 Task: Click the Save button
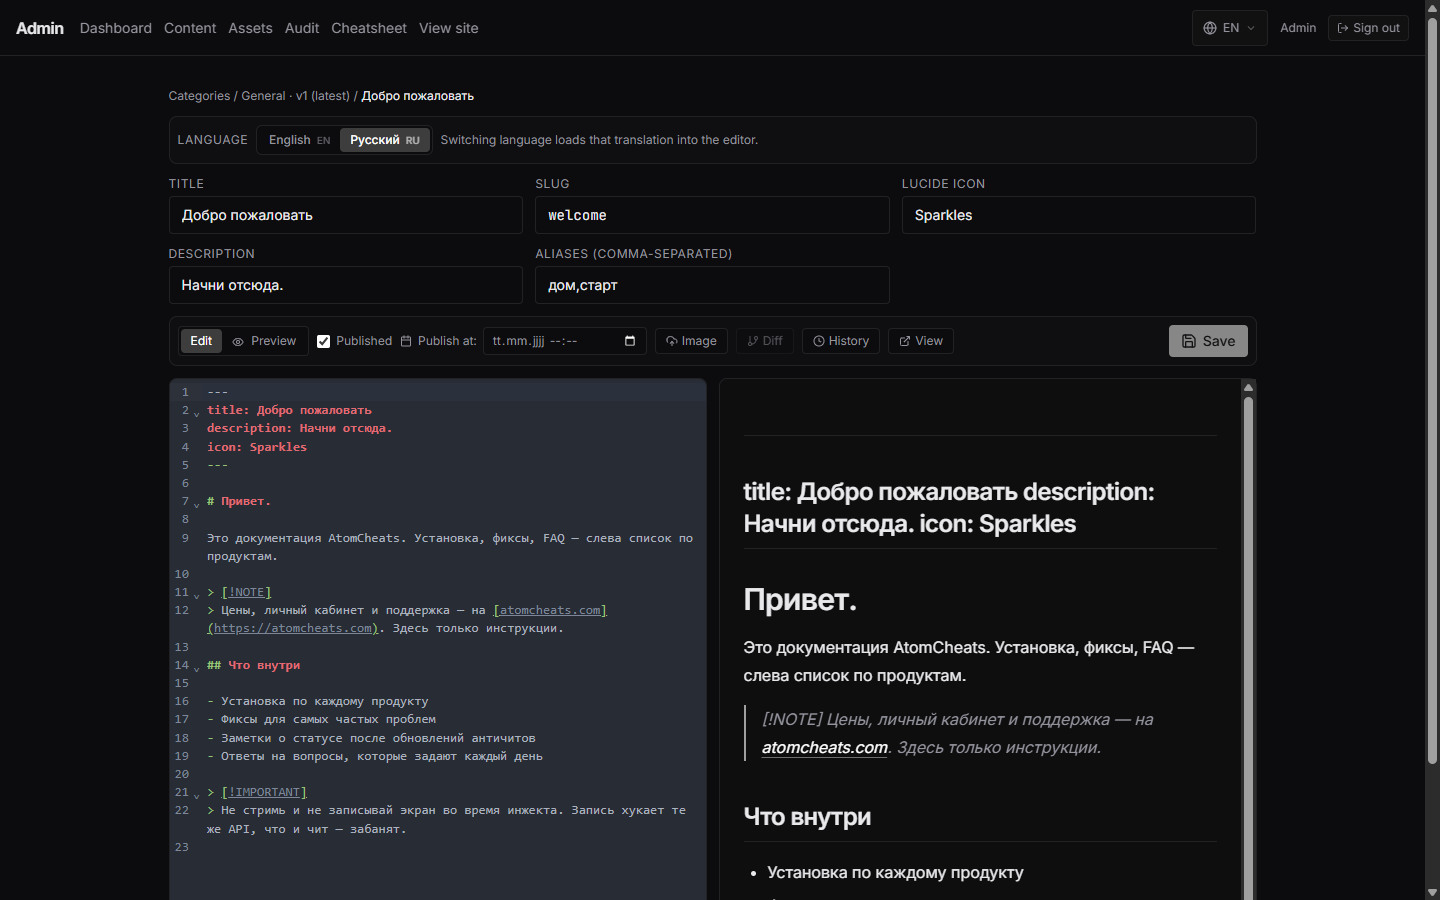(1208, 341)
